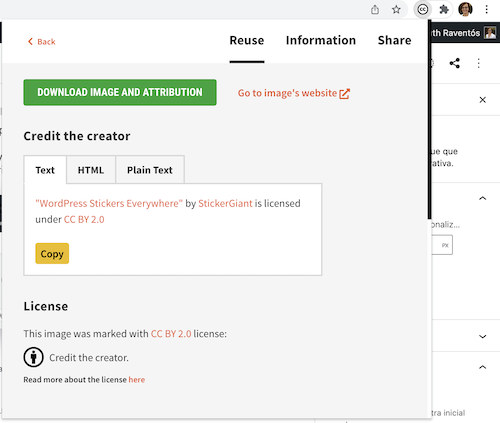Select the HTML attribution tab
Screen dimensions: 500x423
tap(91, 170)
